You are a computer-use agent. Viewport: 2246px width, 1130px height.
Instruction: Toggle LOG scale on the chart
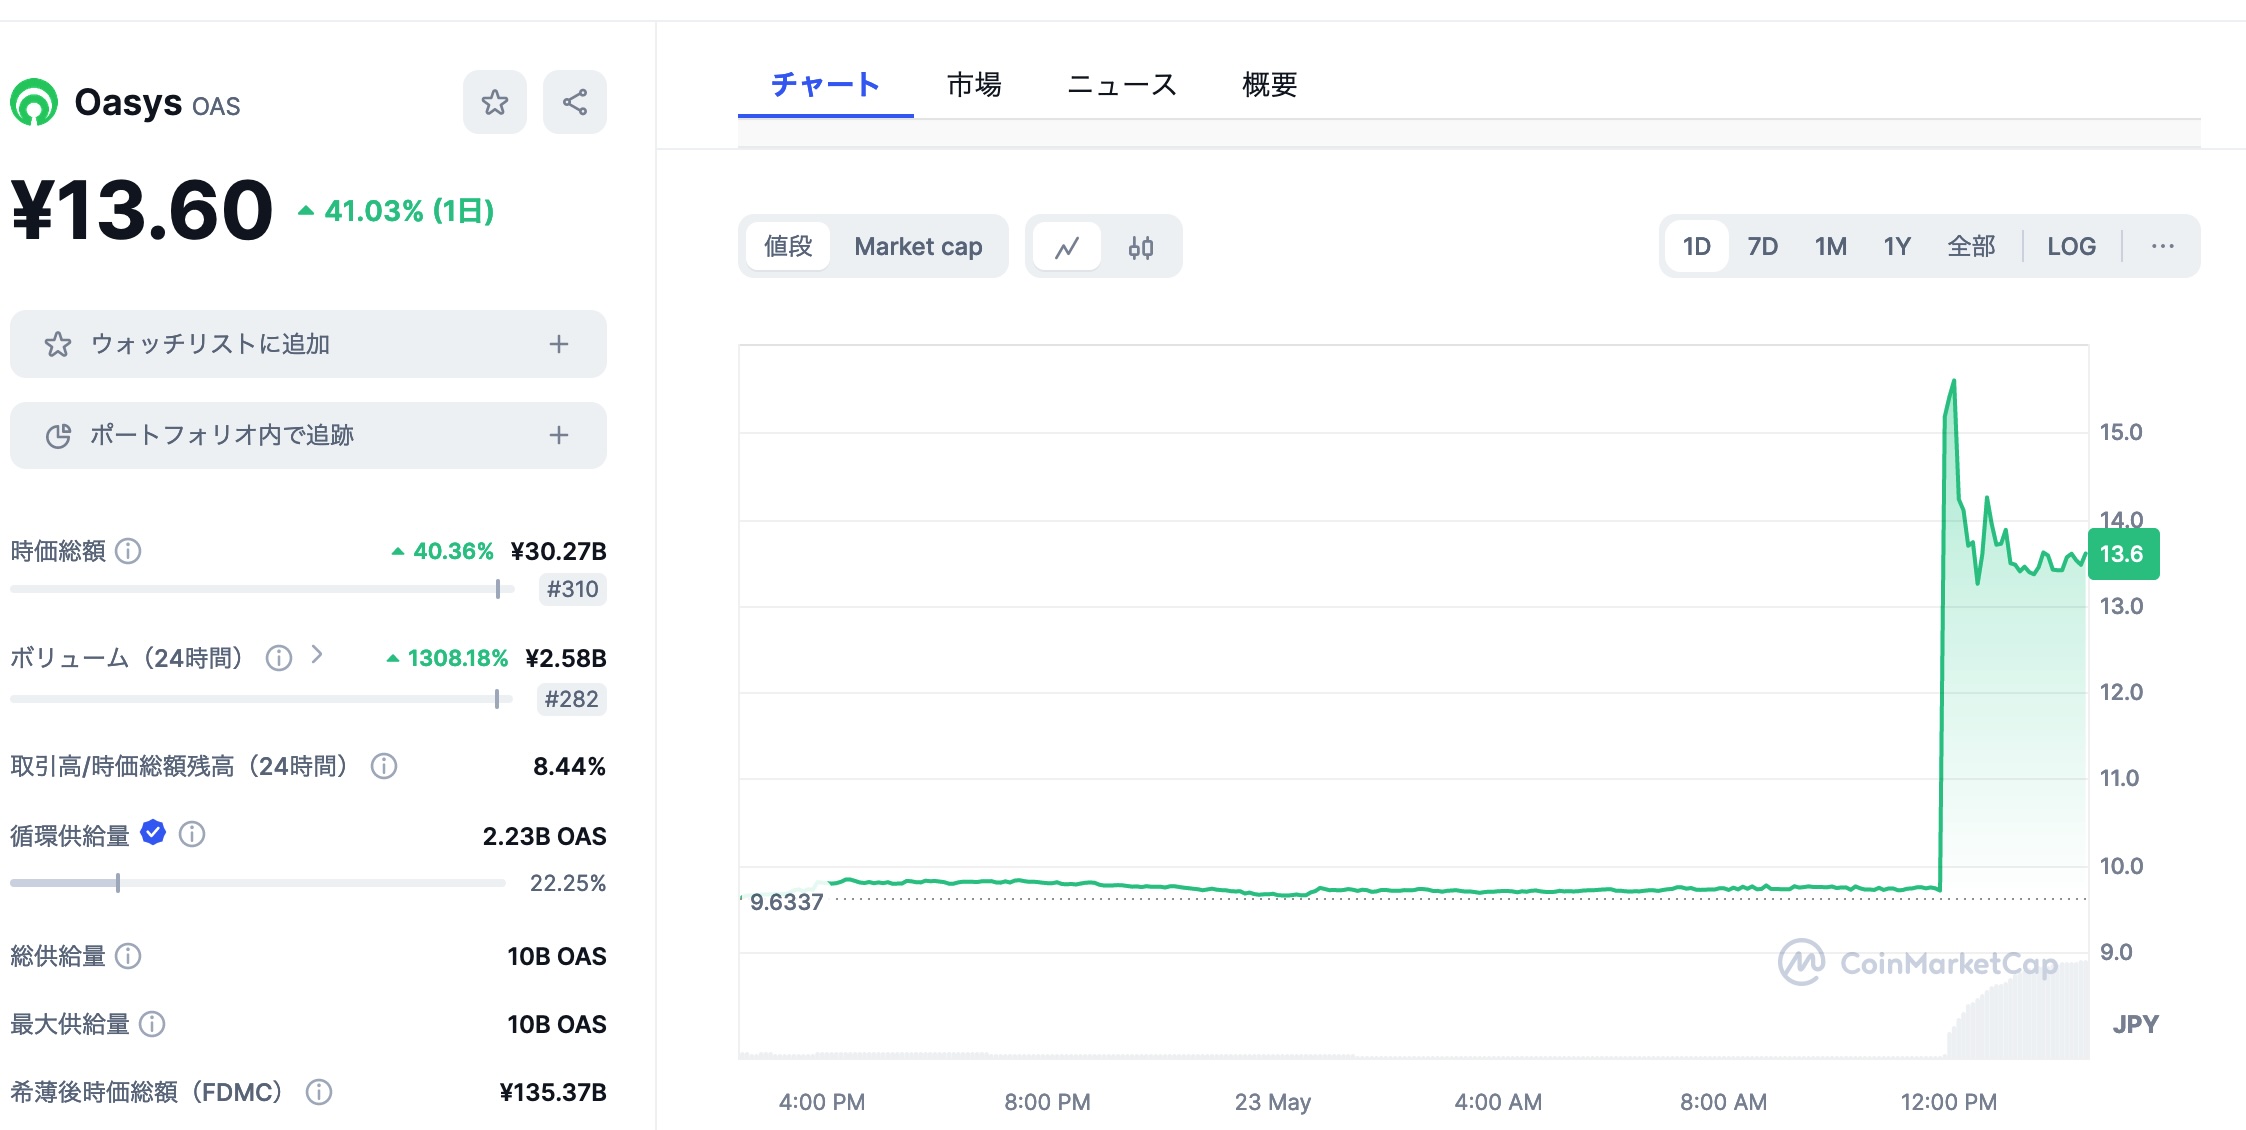(x=2071, y=246)
